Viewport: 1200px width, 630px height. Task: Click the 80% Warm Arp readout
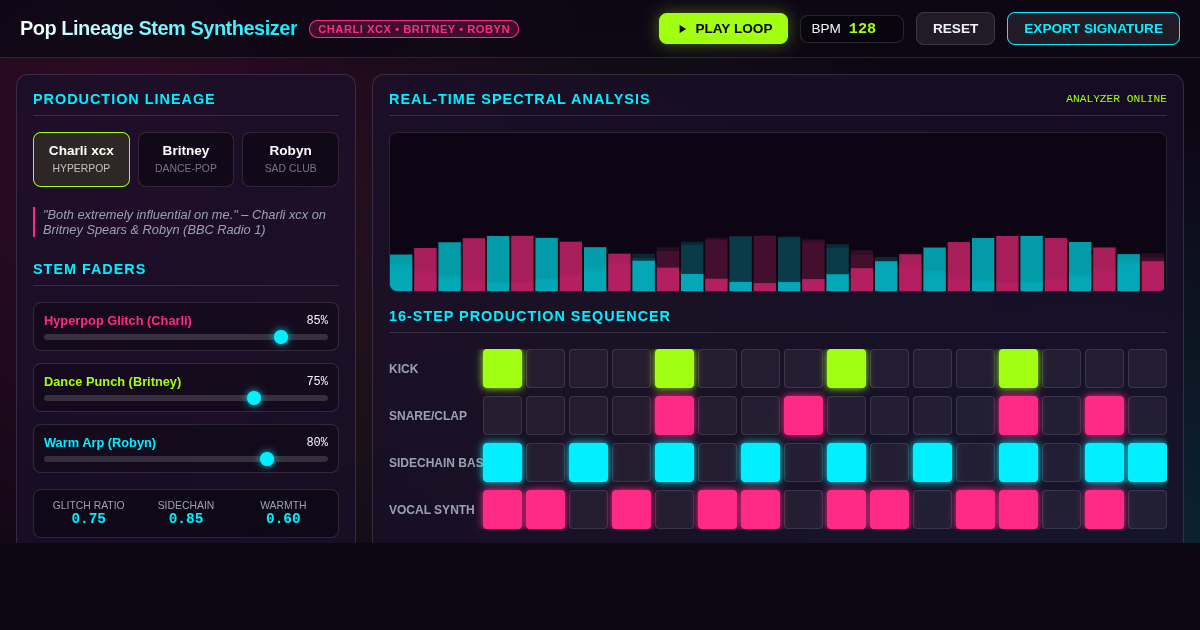point(317,442)
